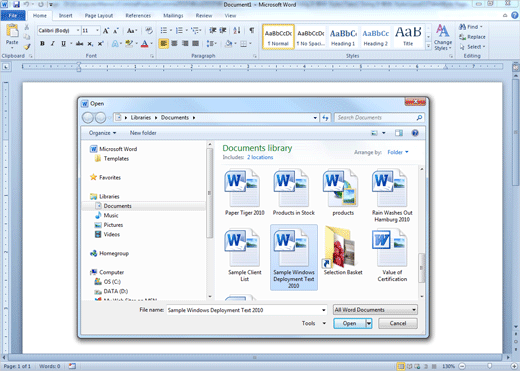Click the Word Help icon in ribbon

click(515, 15)
